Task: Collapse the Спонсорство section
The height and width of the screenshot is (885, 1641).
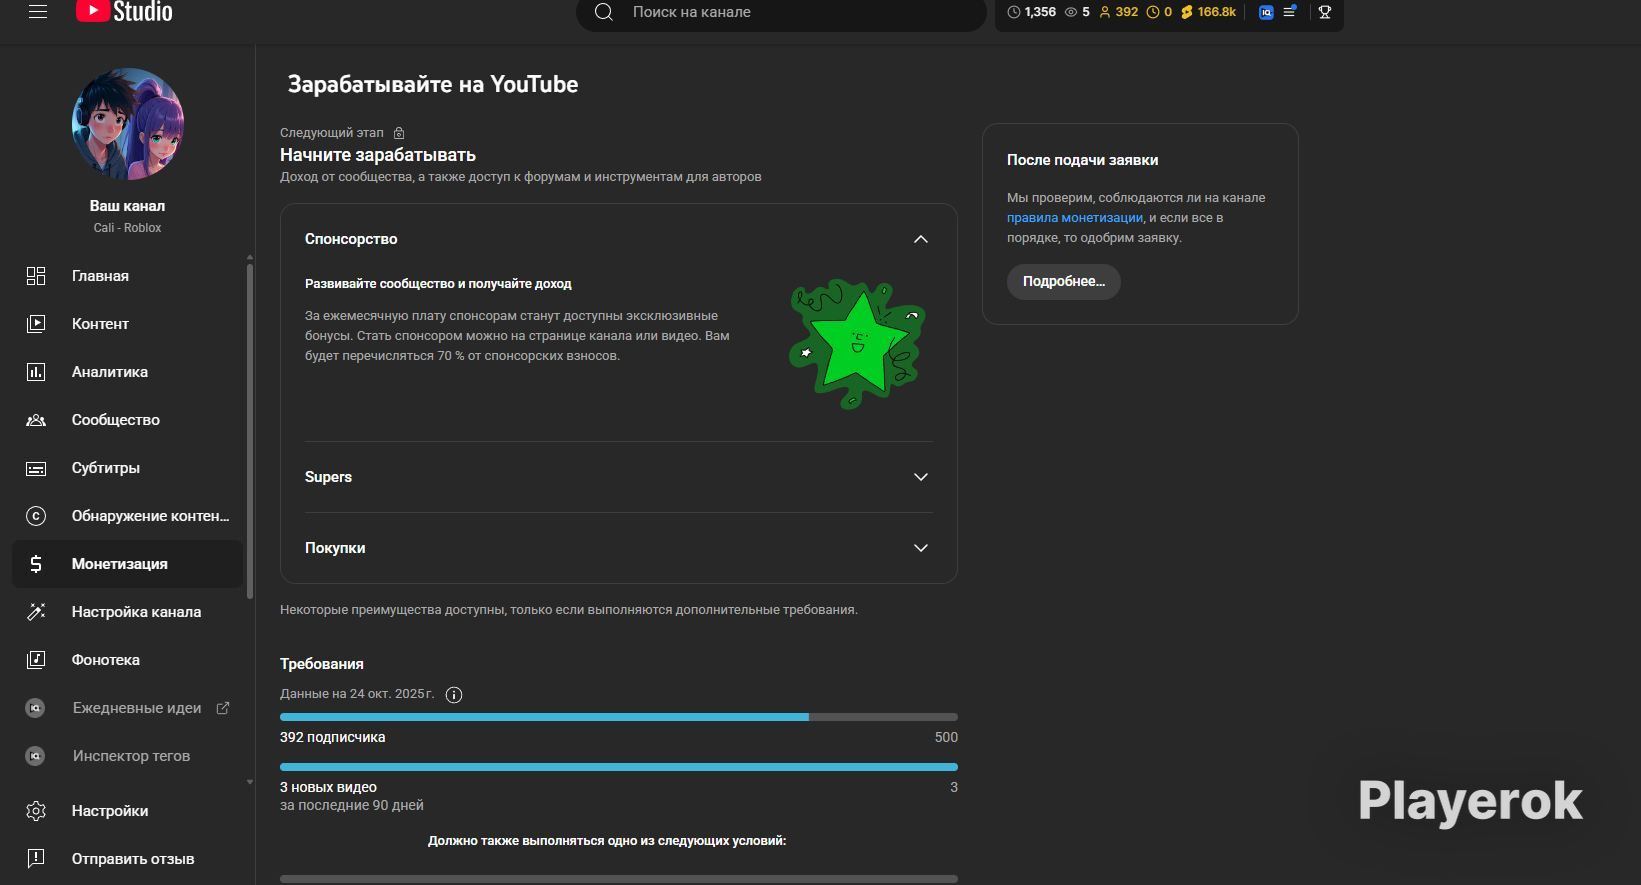Action: pyautogui.click(x=921, y=239)
